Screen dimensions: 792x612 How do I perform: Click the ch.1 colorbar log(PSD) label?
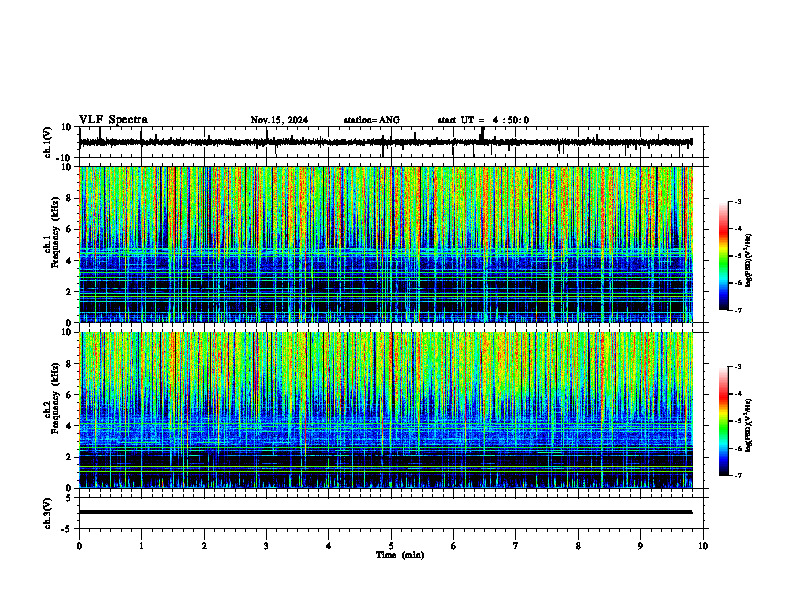pos(749,260)
